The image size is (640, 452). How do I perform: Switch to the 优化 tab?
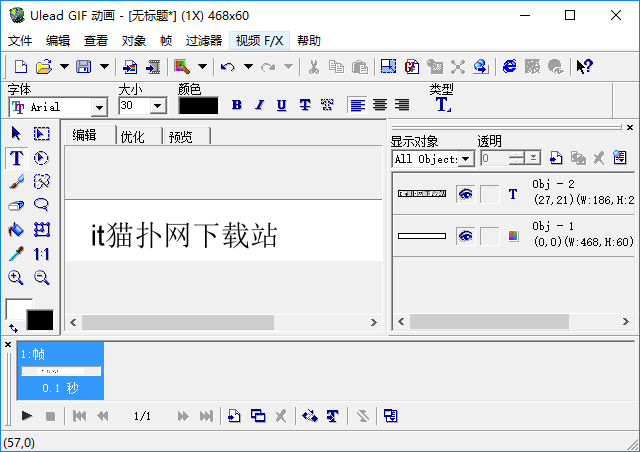(133, 137)
